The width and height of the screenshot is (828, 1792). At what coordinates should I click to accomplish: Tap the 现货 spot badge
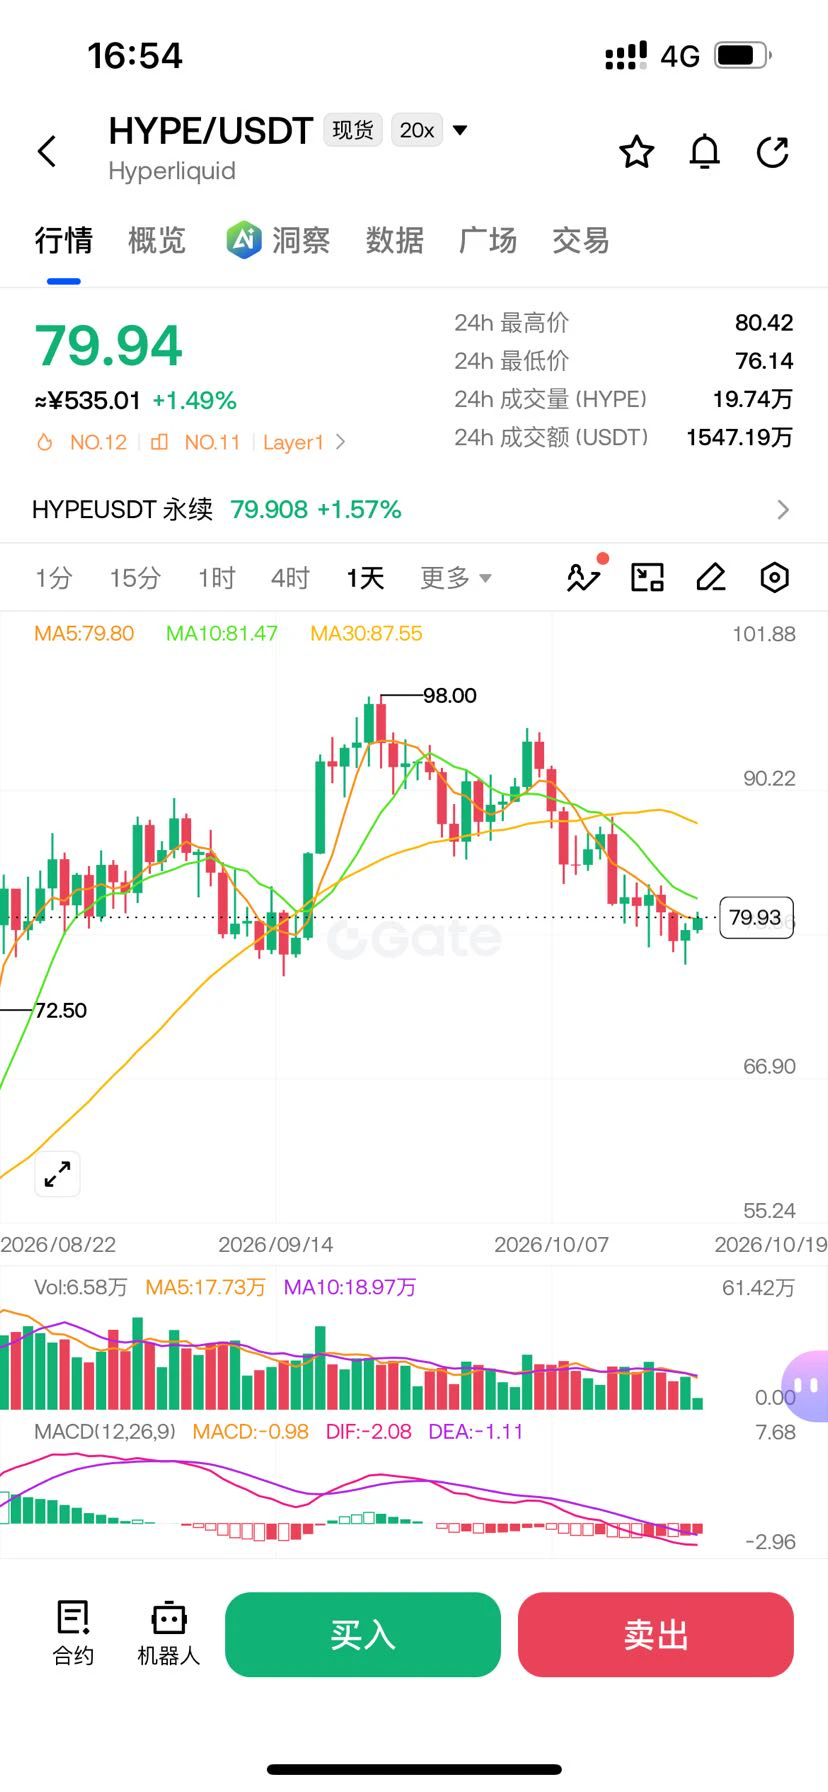(x=353, y=130)
